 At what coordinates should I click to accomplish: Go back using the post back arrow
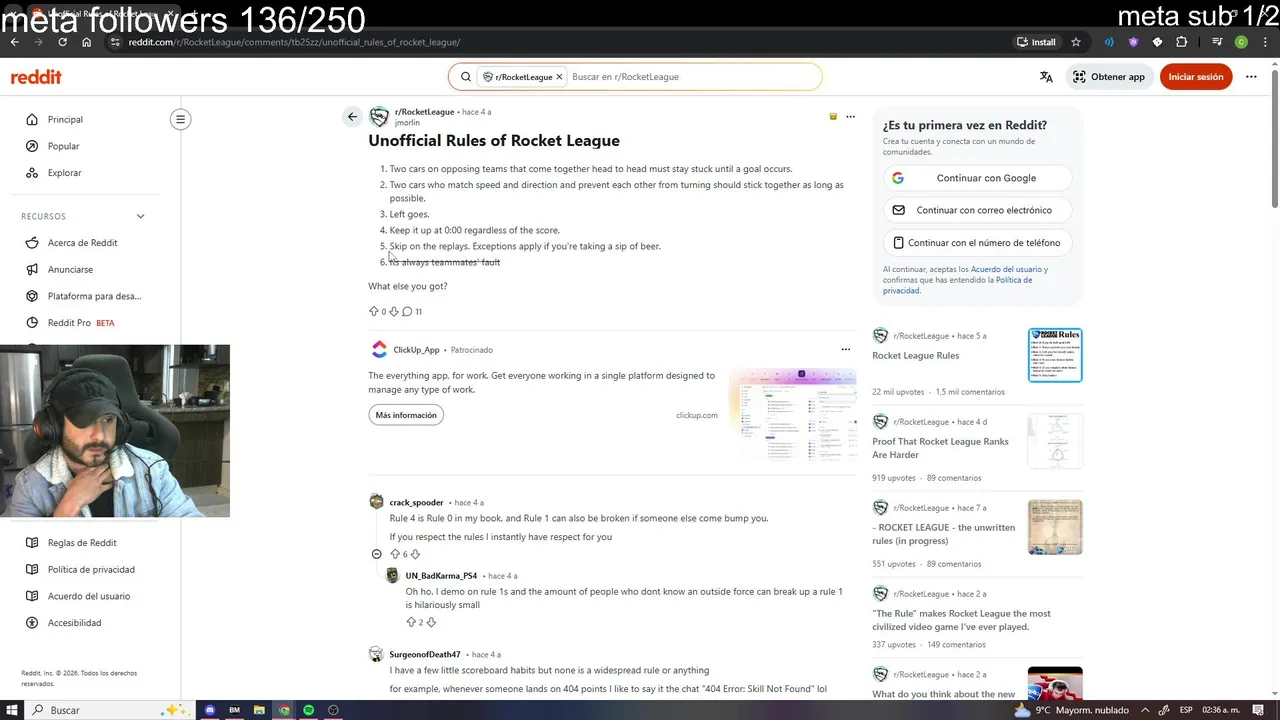(x=352, y=117)
